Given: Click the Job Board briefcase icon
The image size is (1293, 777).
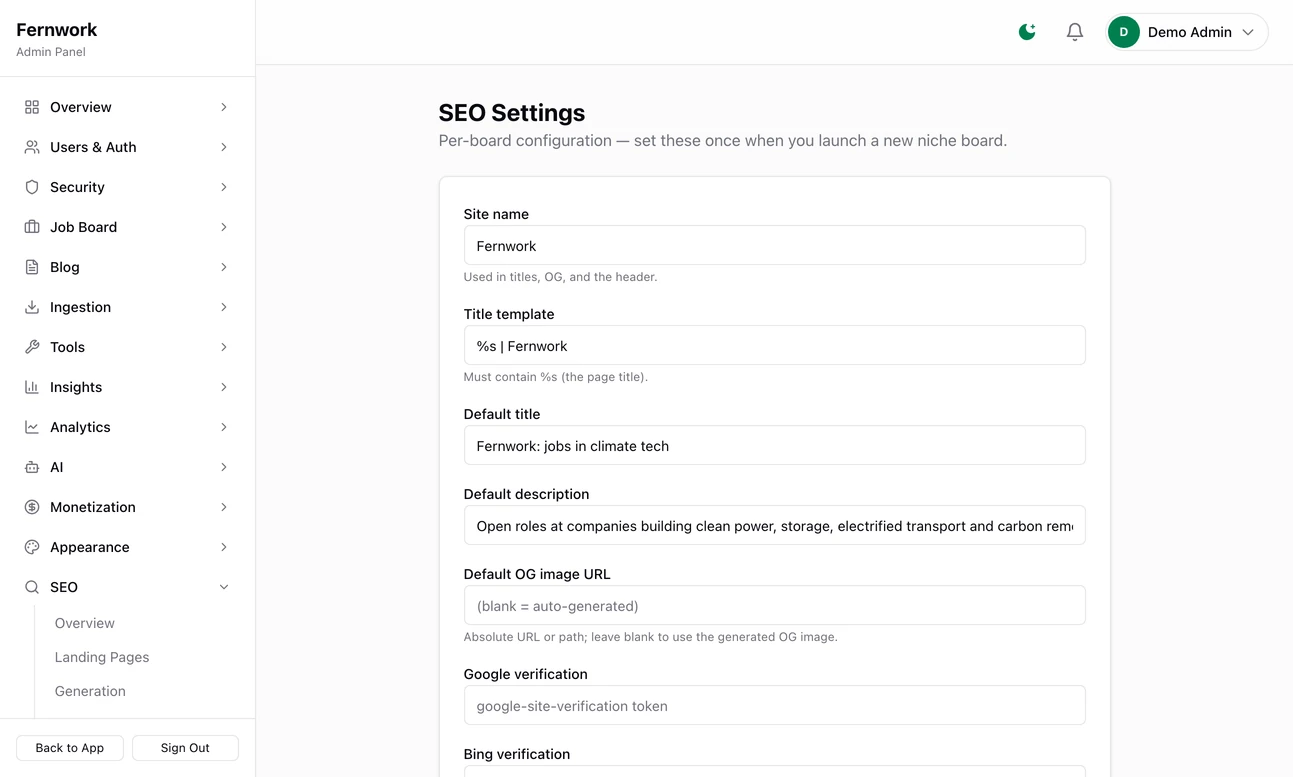Looking at the screenshot, I should (x=32, y=227).
